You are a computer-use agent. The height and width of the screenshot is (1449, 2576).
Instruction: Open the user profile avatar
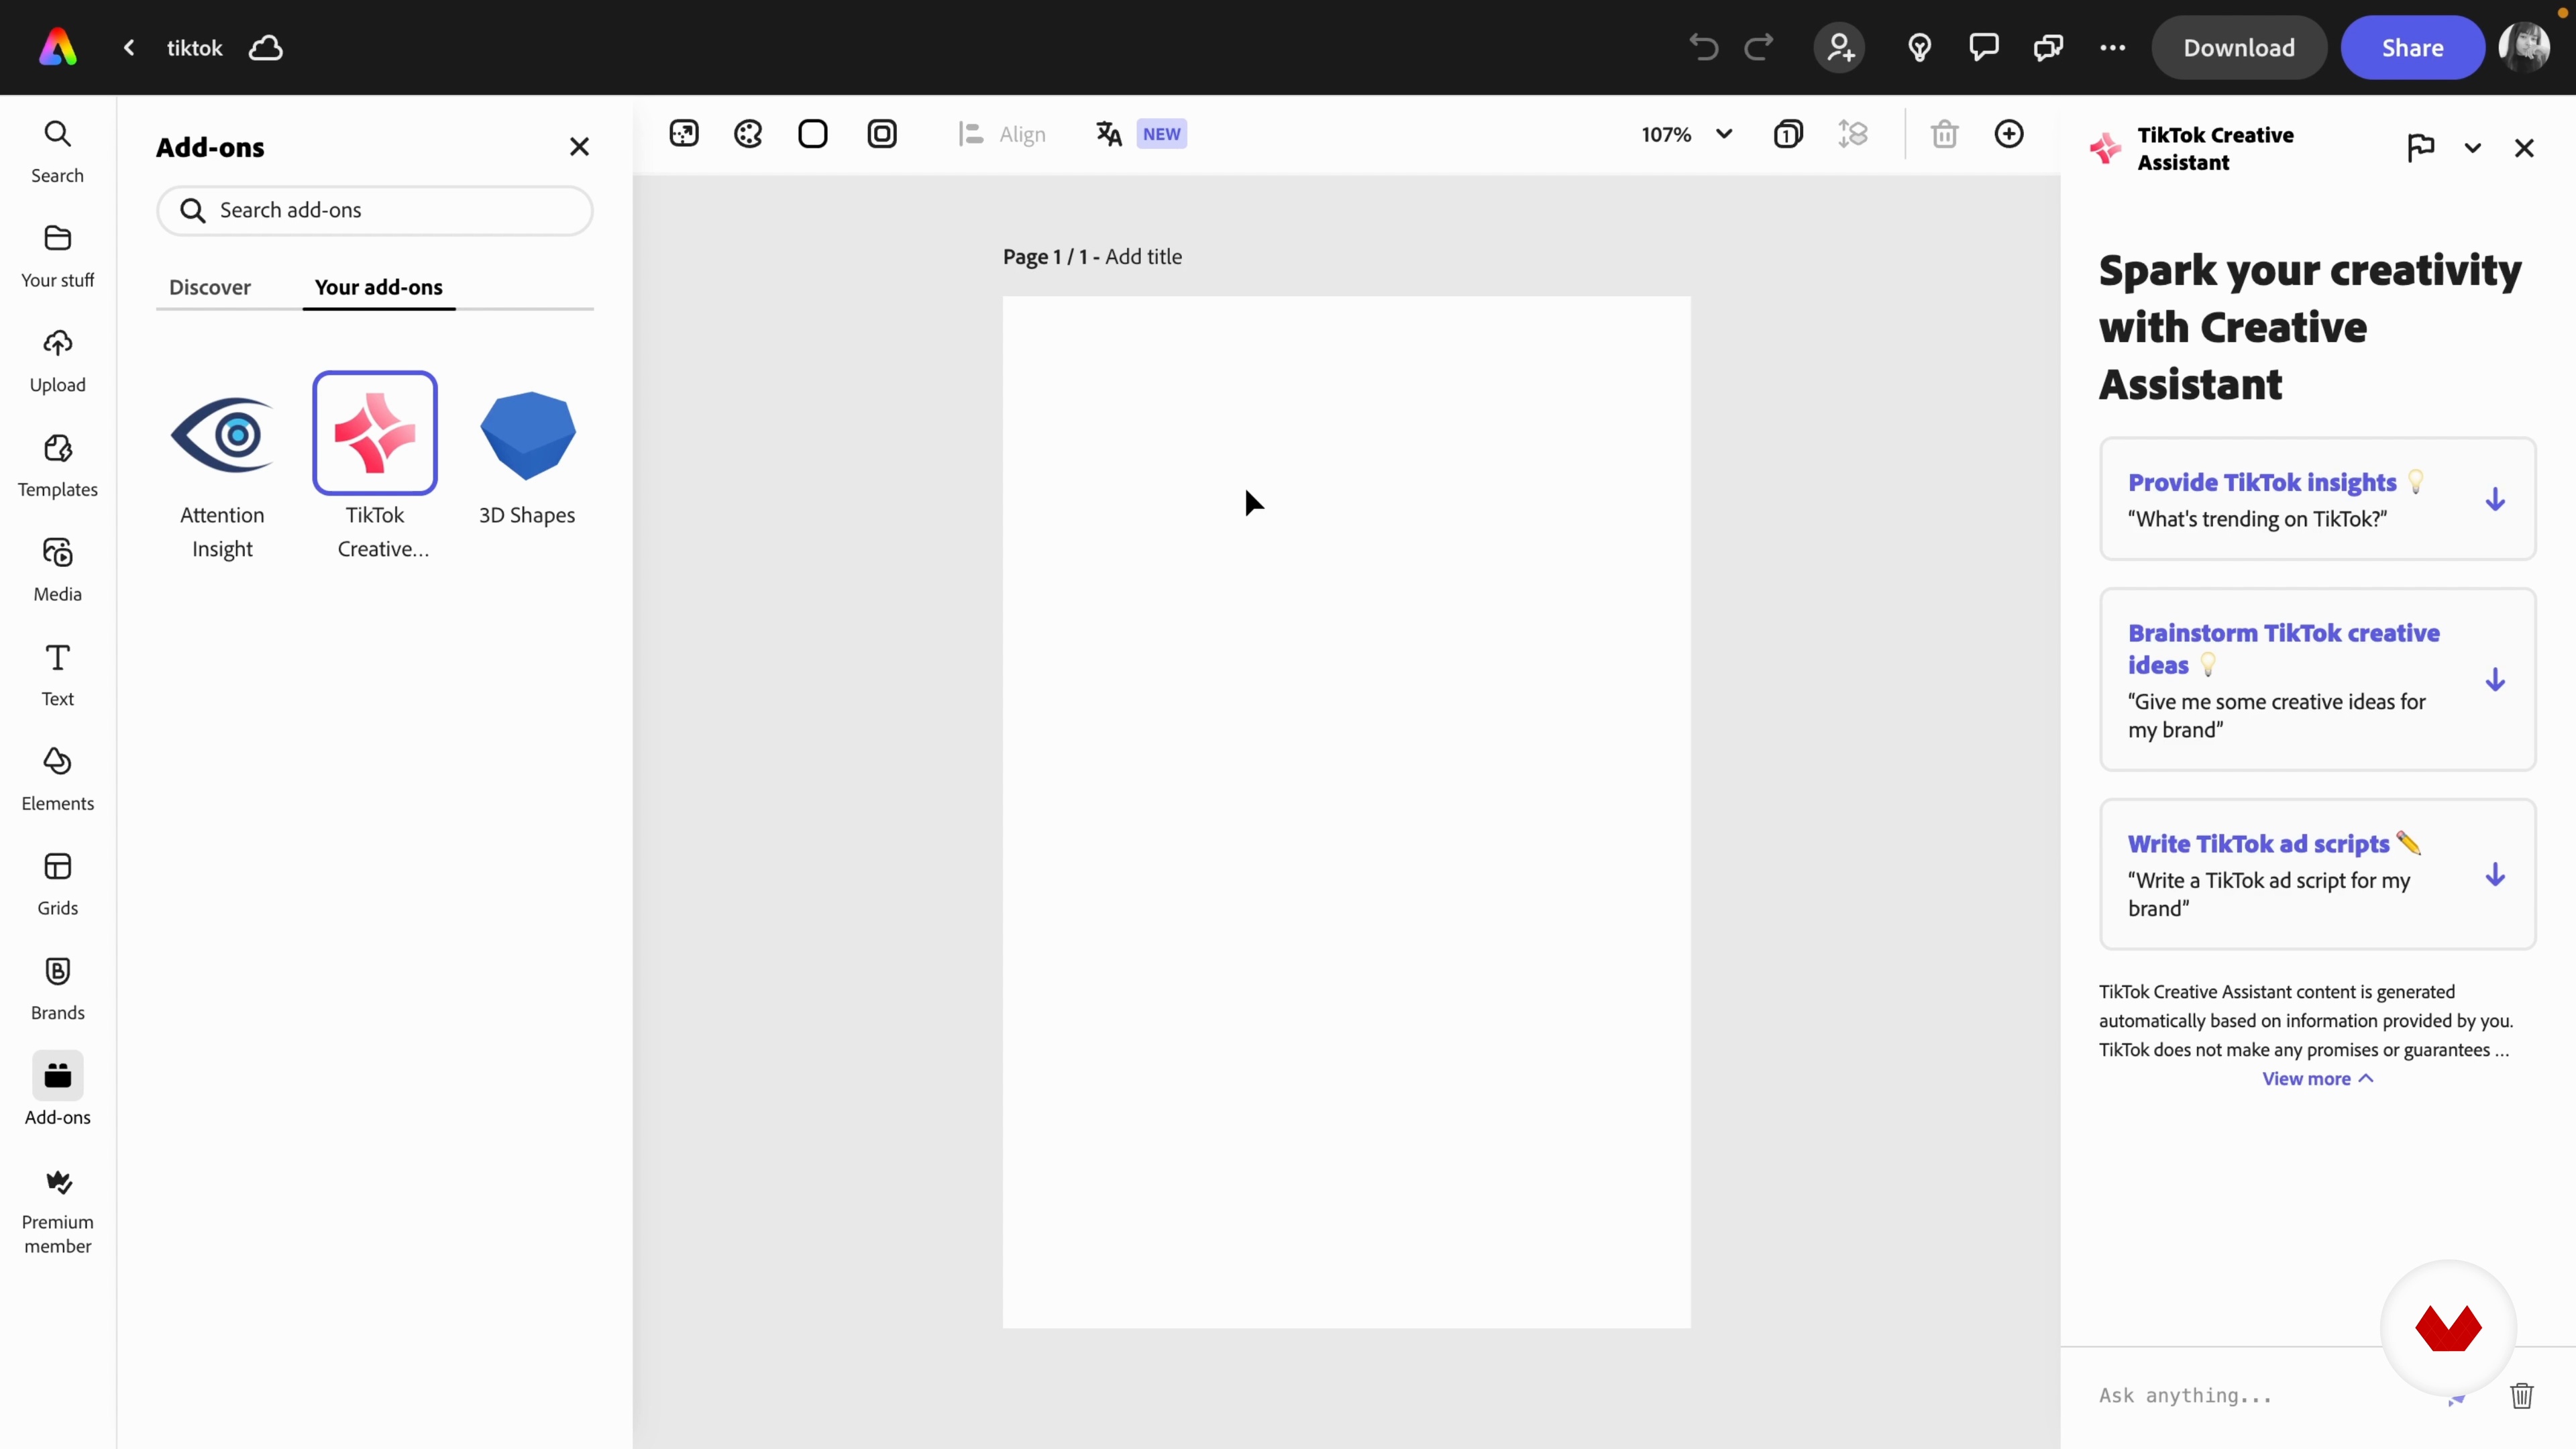pos(2524,47)
